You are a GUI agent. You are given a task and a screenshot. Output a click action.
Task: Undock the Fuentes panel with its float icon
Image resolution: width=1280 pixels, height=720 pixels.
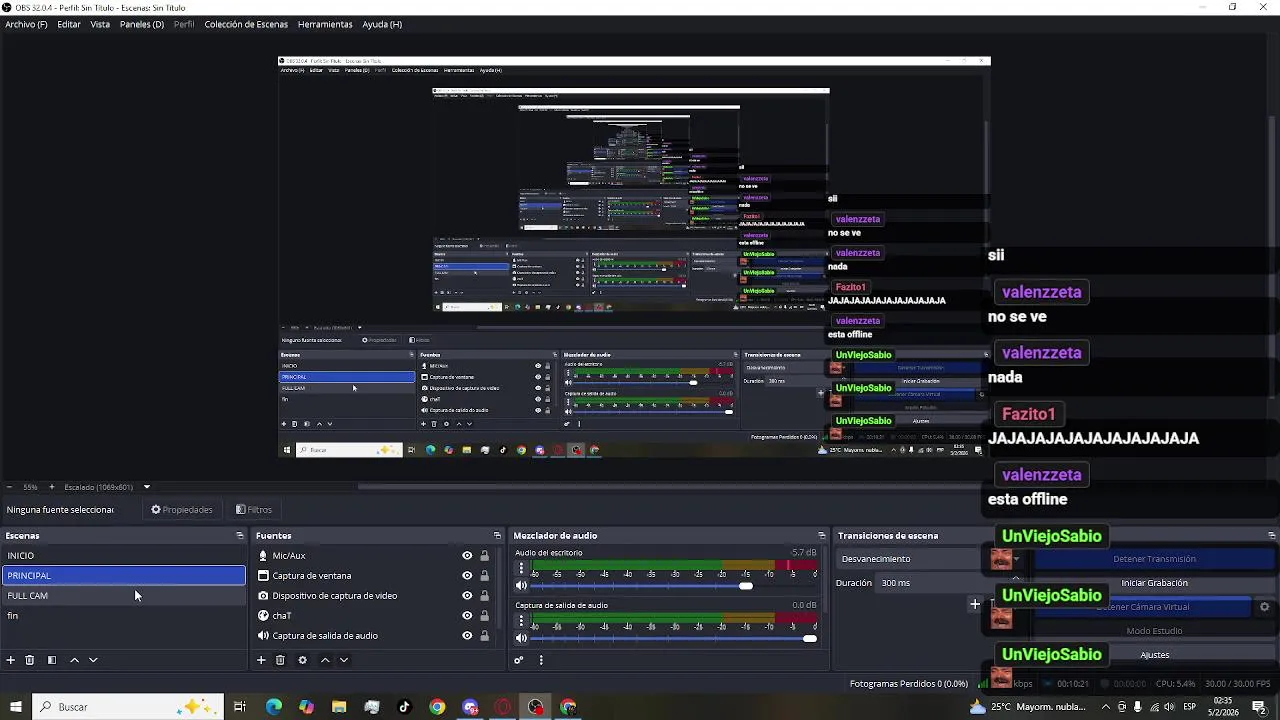tap(497, 536)
